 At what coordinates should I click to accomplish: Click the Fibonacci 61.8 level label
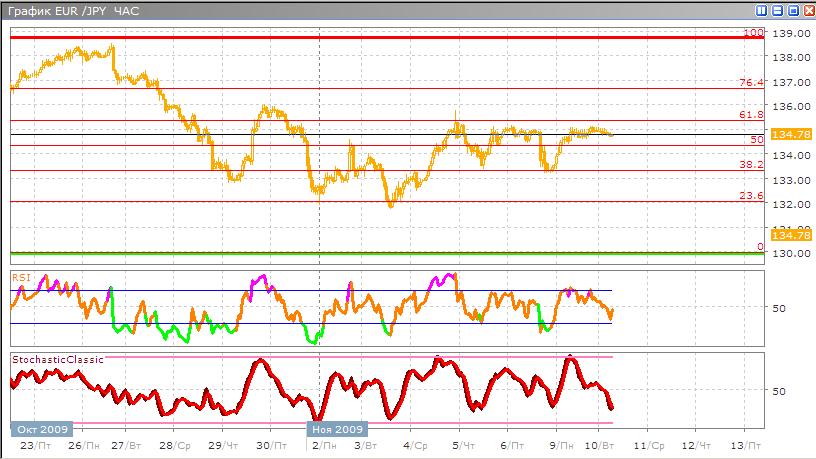point(752,115)
